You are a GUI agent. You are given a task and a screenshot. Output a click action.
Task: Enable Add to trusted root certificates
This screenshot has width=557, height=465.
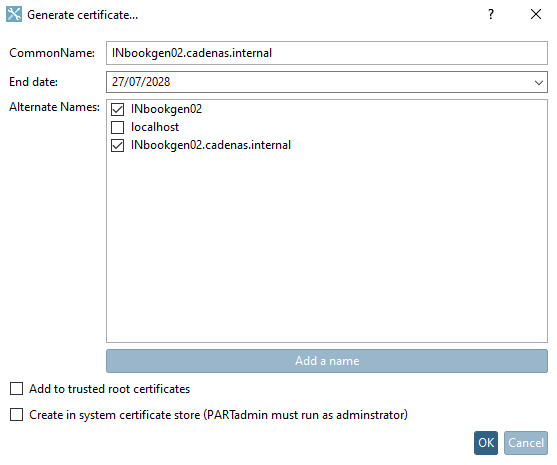click(x=16, y=389)
